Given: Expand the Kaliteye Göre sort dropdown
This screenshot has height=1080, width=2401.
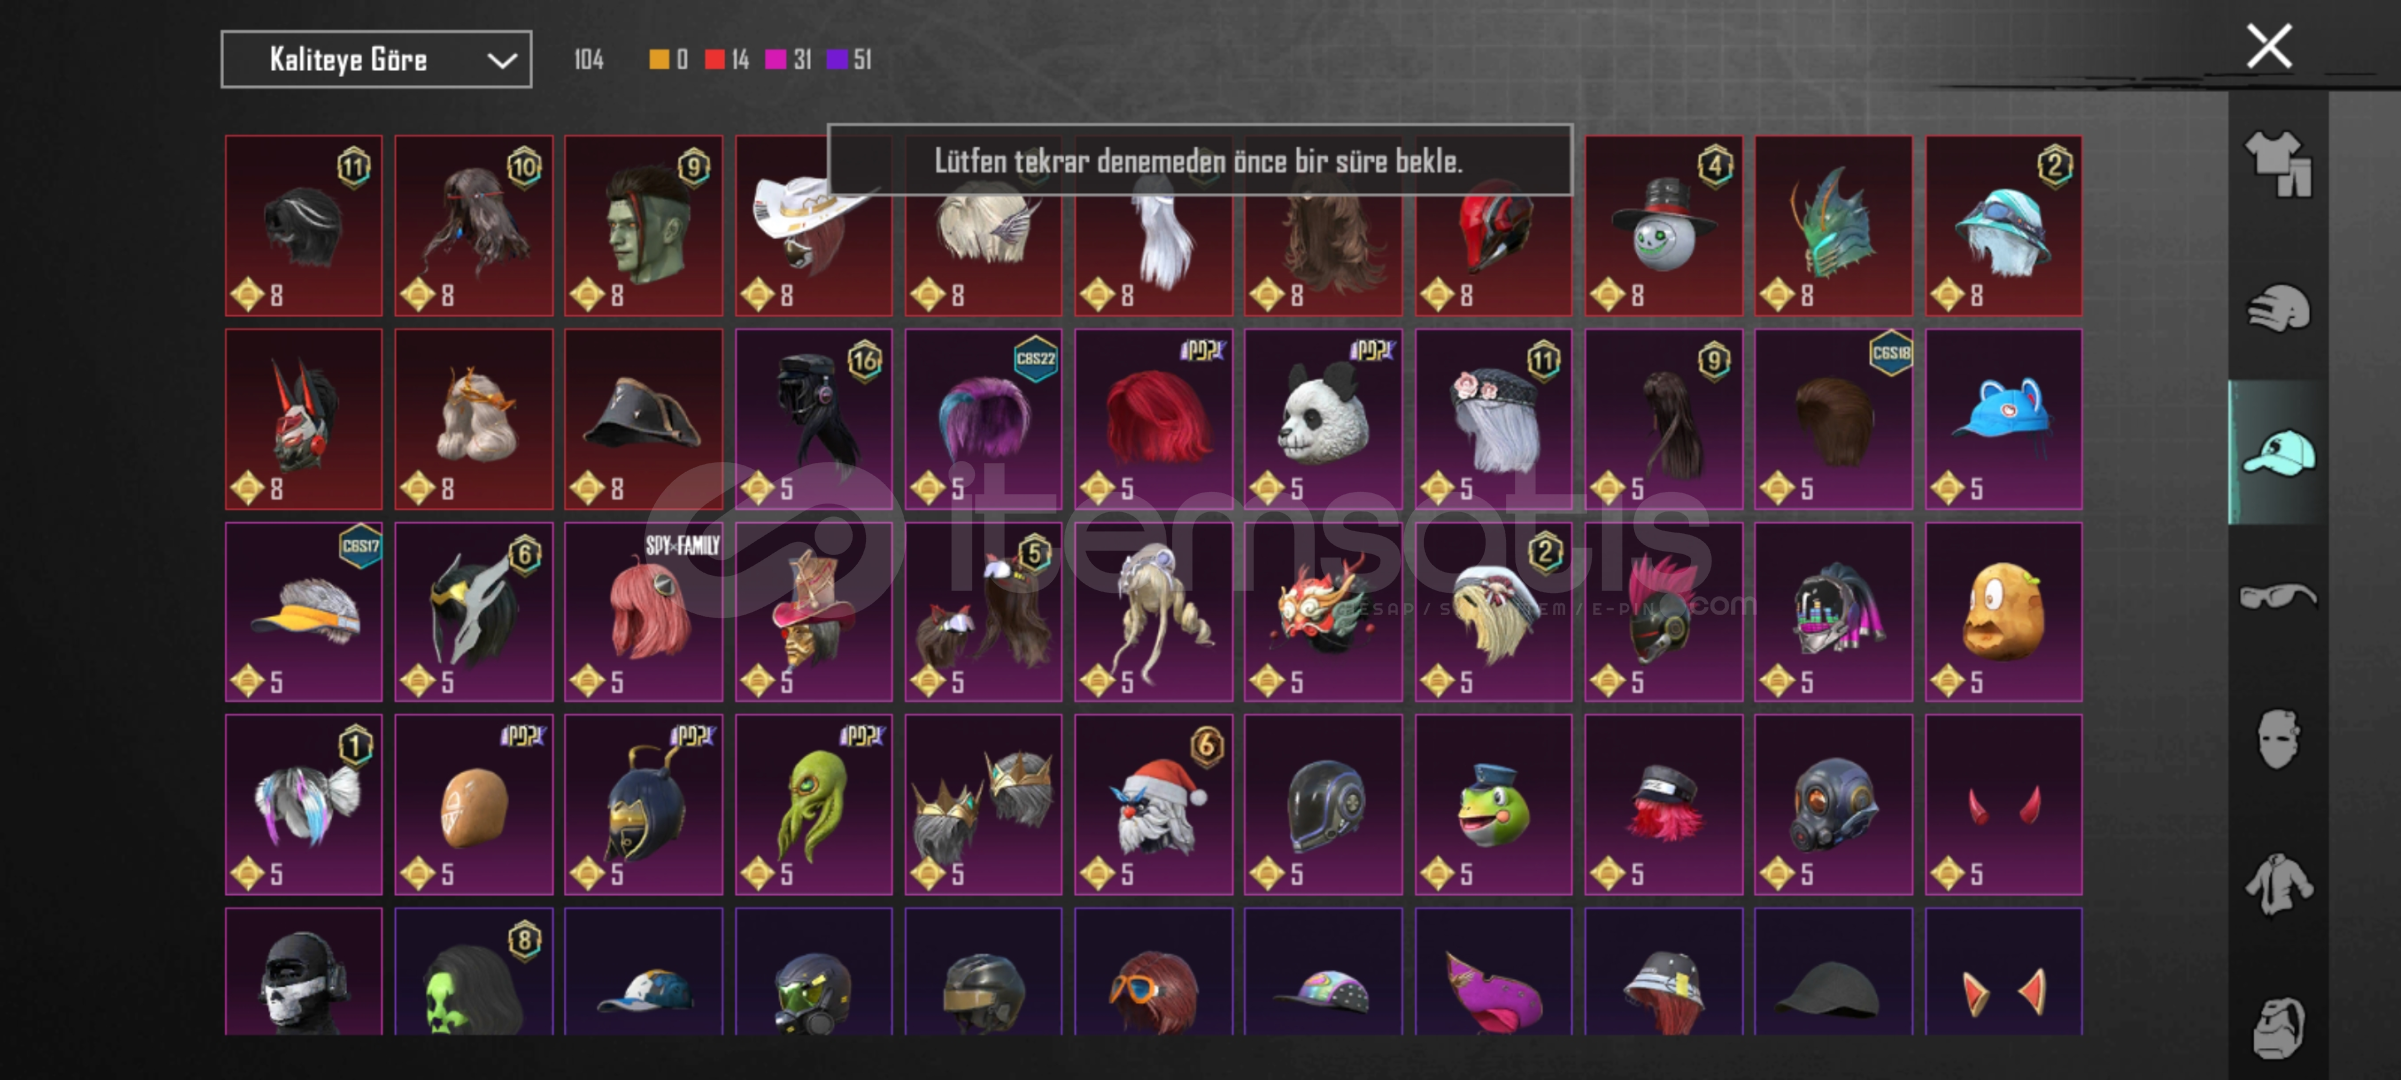Looking at the screenshot, I should tap(376, 60).
